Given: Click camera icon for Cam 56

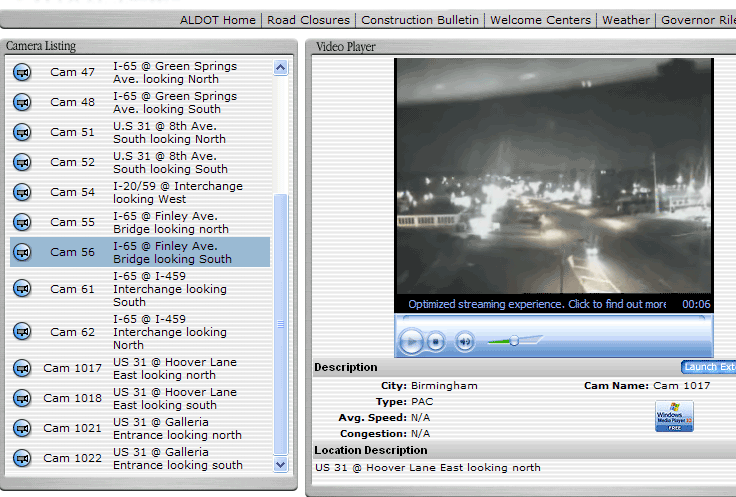Looking at the screenshot, I should click(22, 252).
